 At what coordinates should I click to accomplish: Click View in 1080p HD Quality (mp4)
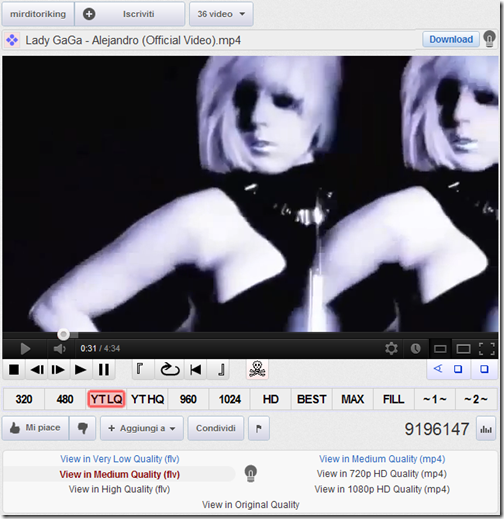click(x=382, y=489)
